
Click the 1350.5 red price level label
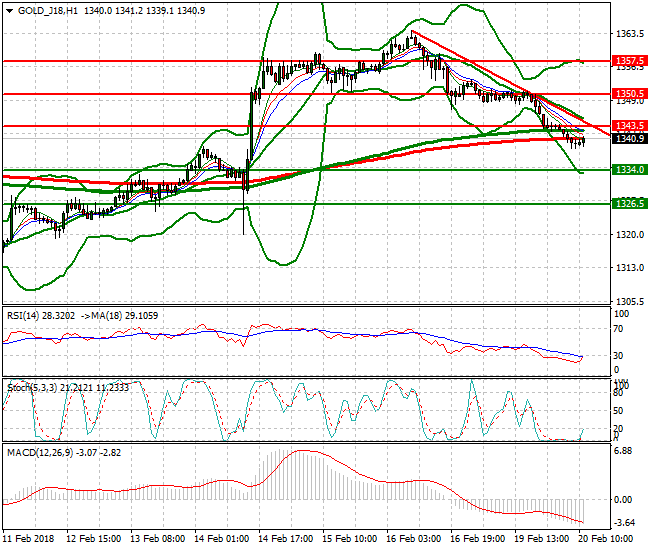click(630, 94)
